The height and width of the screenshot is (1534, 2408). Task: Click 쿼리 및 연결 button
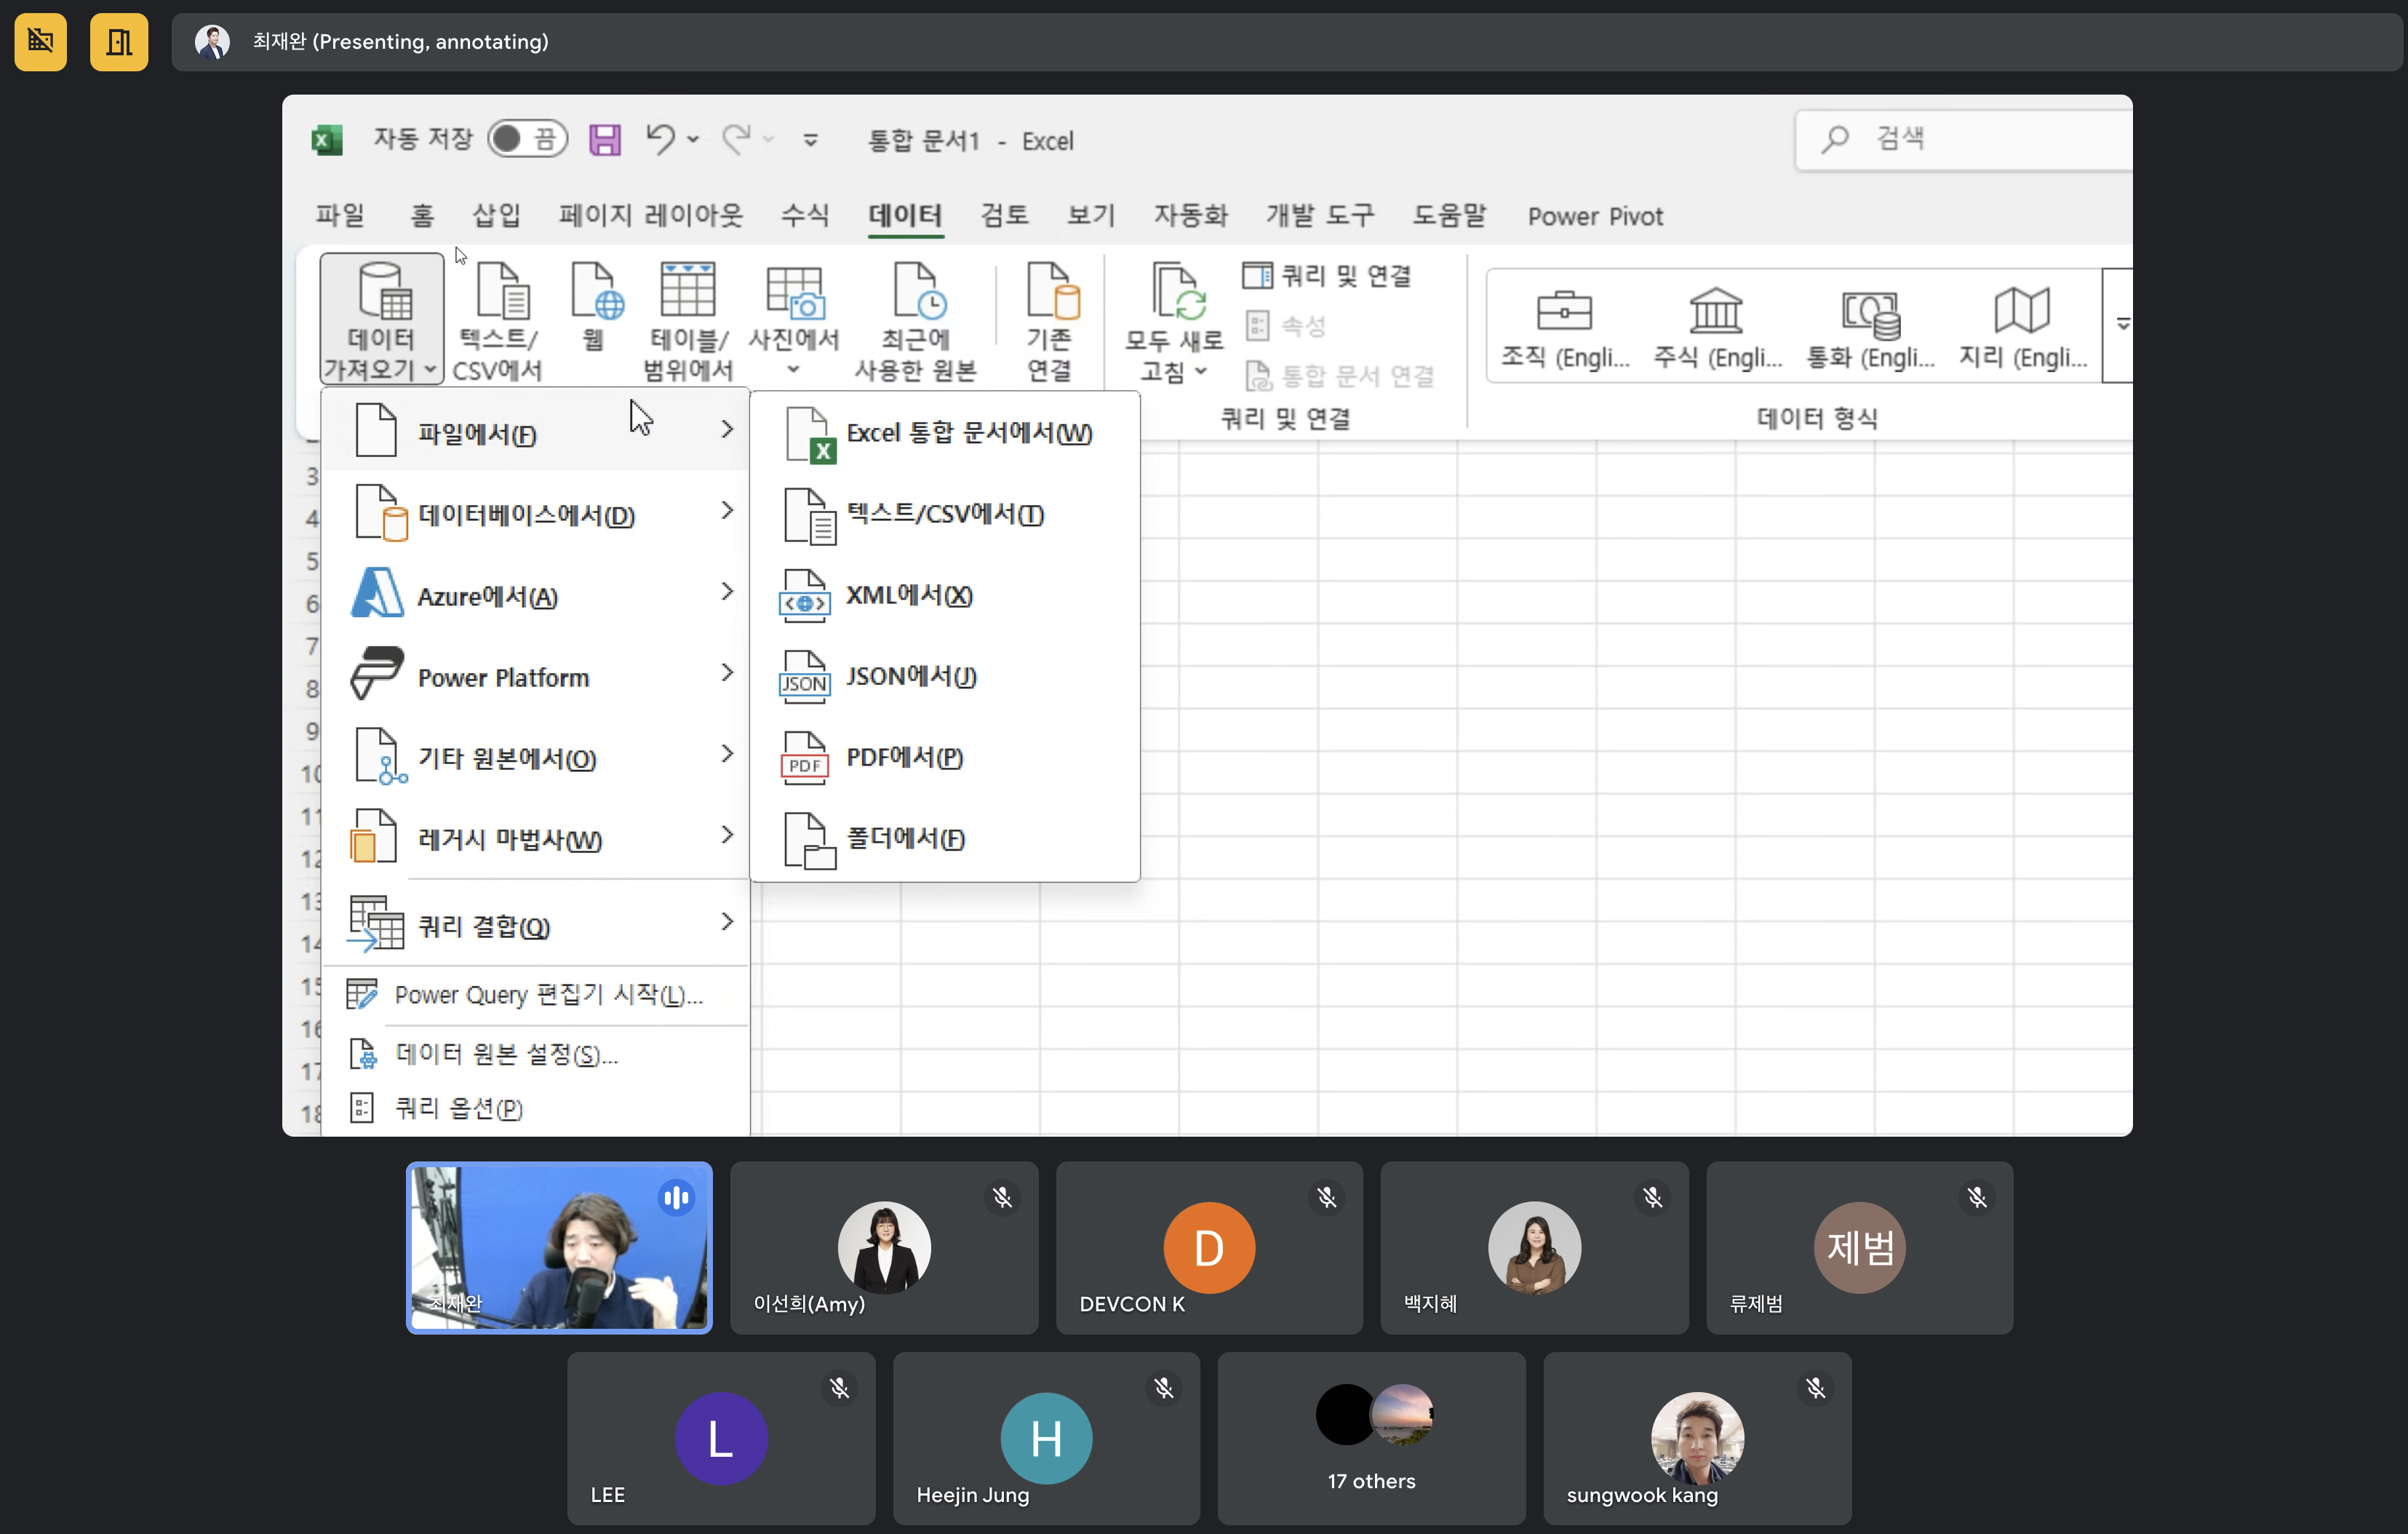(1327, 275)
